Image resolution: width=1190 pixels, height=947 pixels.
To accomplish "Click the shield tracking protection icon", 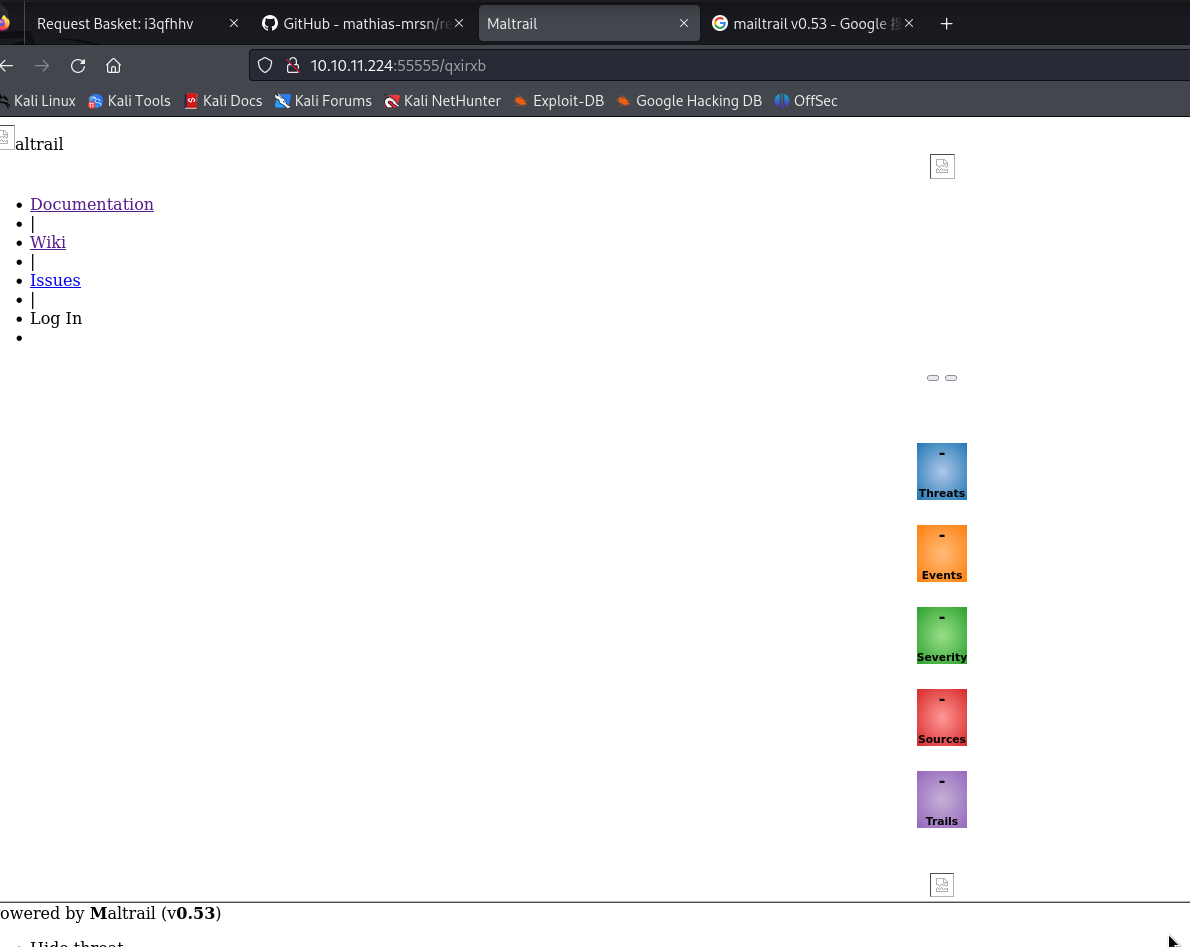I will pos(265,66).
